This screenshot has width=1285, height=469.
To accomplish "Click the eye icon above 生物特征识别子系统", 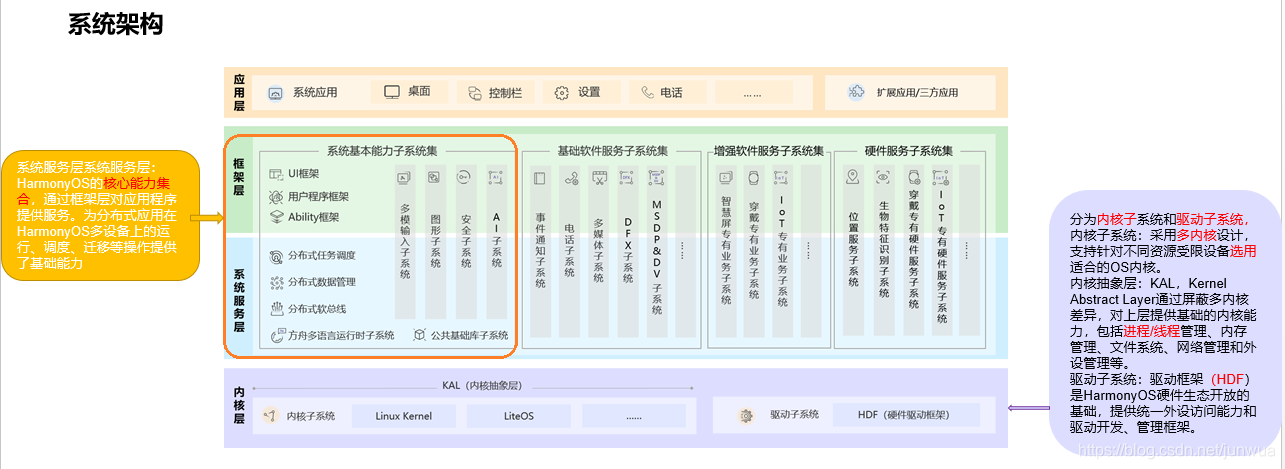I will 883,177.
